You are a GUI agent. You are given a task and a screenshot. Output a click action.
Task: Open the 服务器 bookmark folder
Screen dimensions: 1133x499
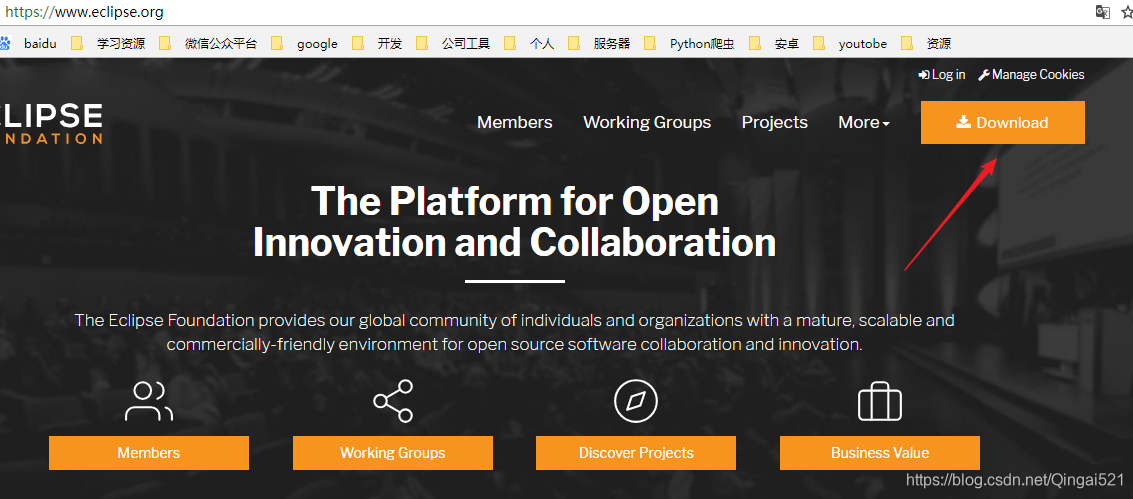point(599,43)
